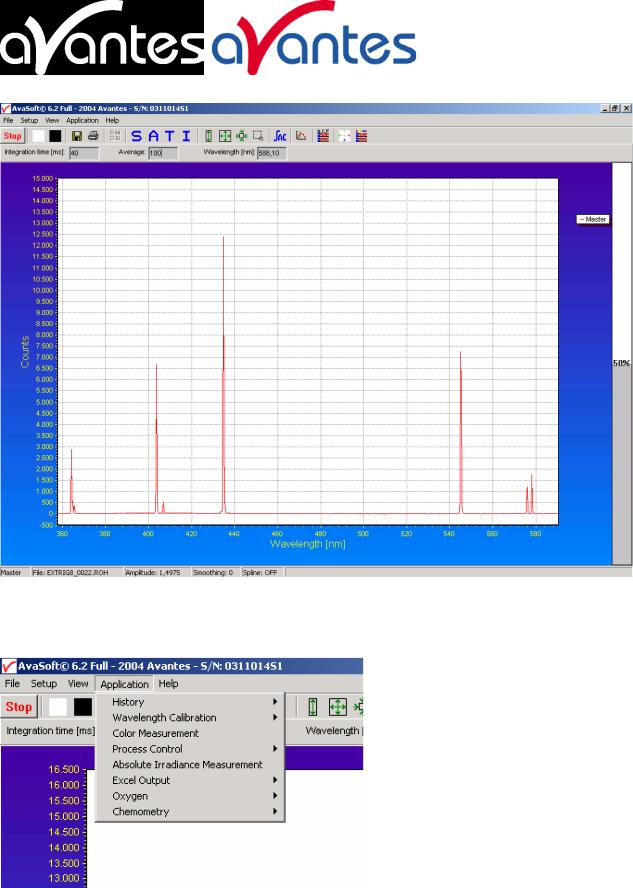Click the green vertical autoscale icon, lower window

(313, 707)
